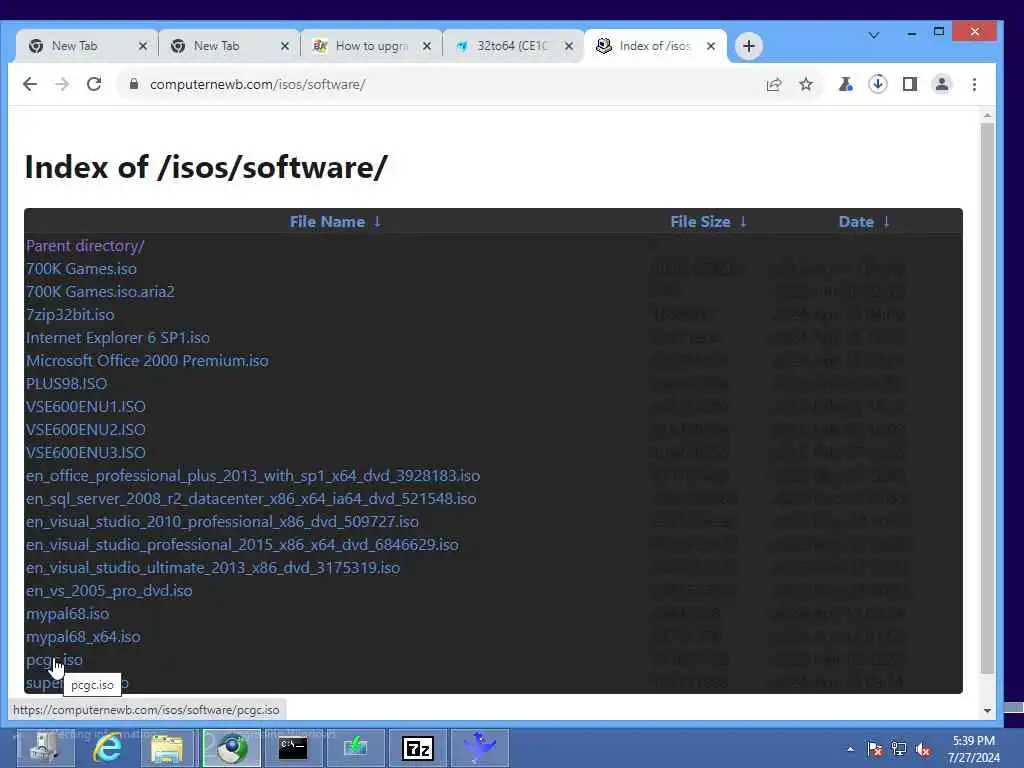1024x768 pixels.
Task: Close the first New Tab
Action: 143,46
